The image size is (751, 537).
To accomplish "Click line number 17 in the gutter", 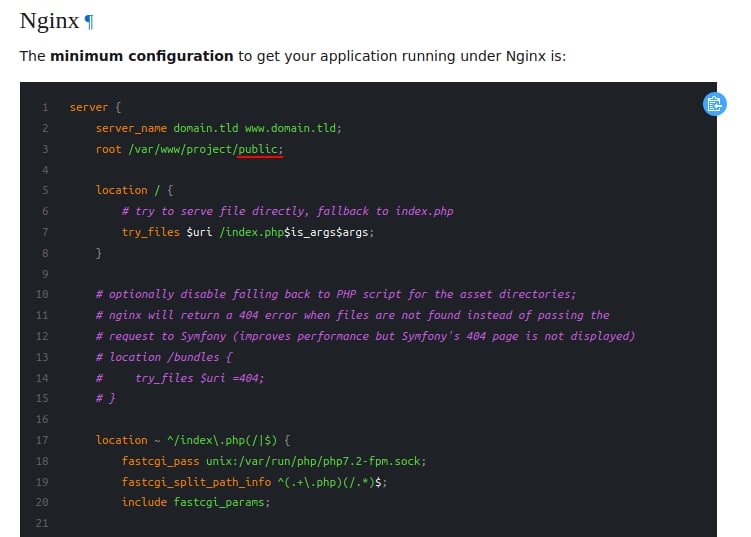I will point(42,440).
